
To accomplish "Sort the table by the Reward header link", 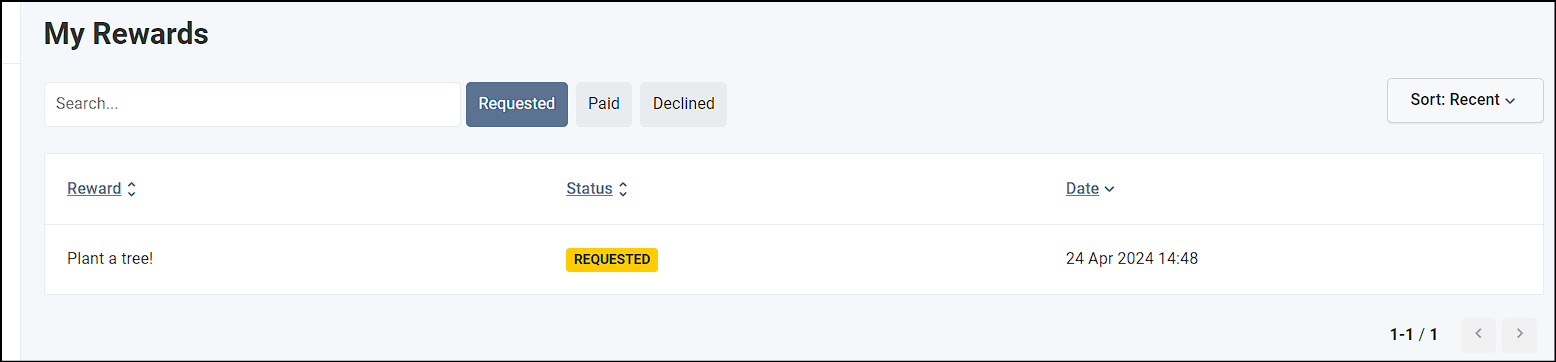I will click(94, 189).
